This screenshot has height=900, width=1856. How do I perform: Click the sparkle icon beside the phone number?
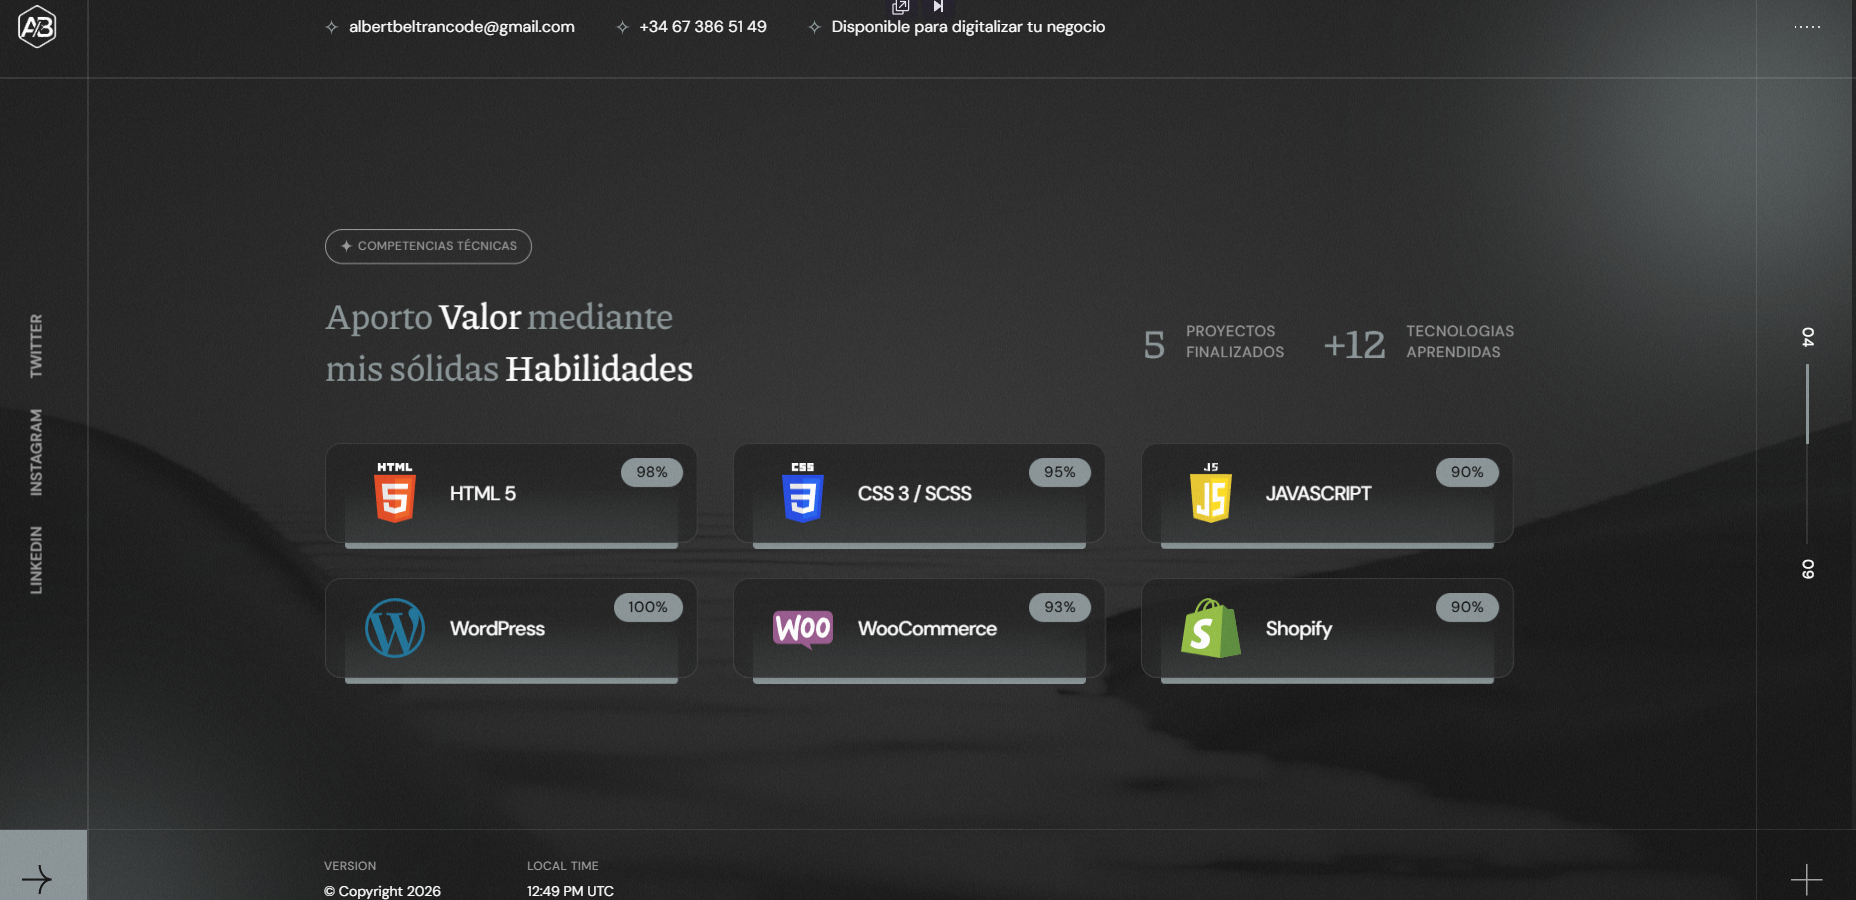622,27
